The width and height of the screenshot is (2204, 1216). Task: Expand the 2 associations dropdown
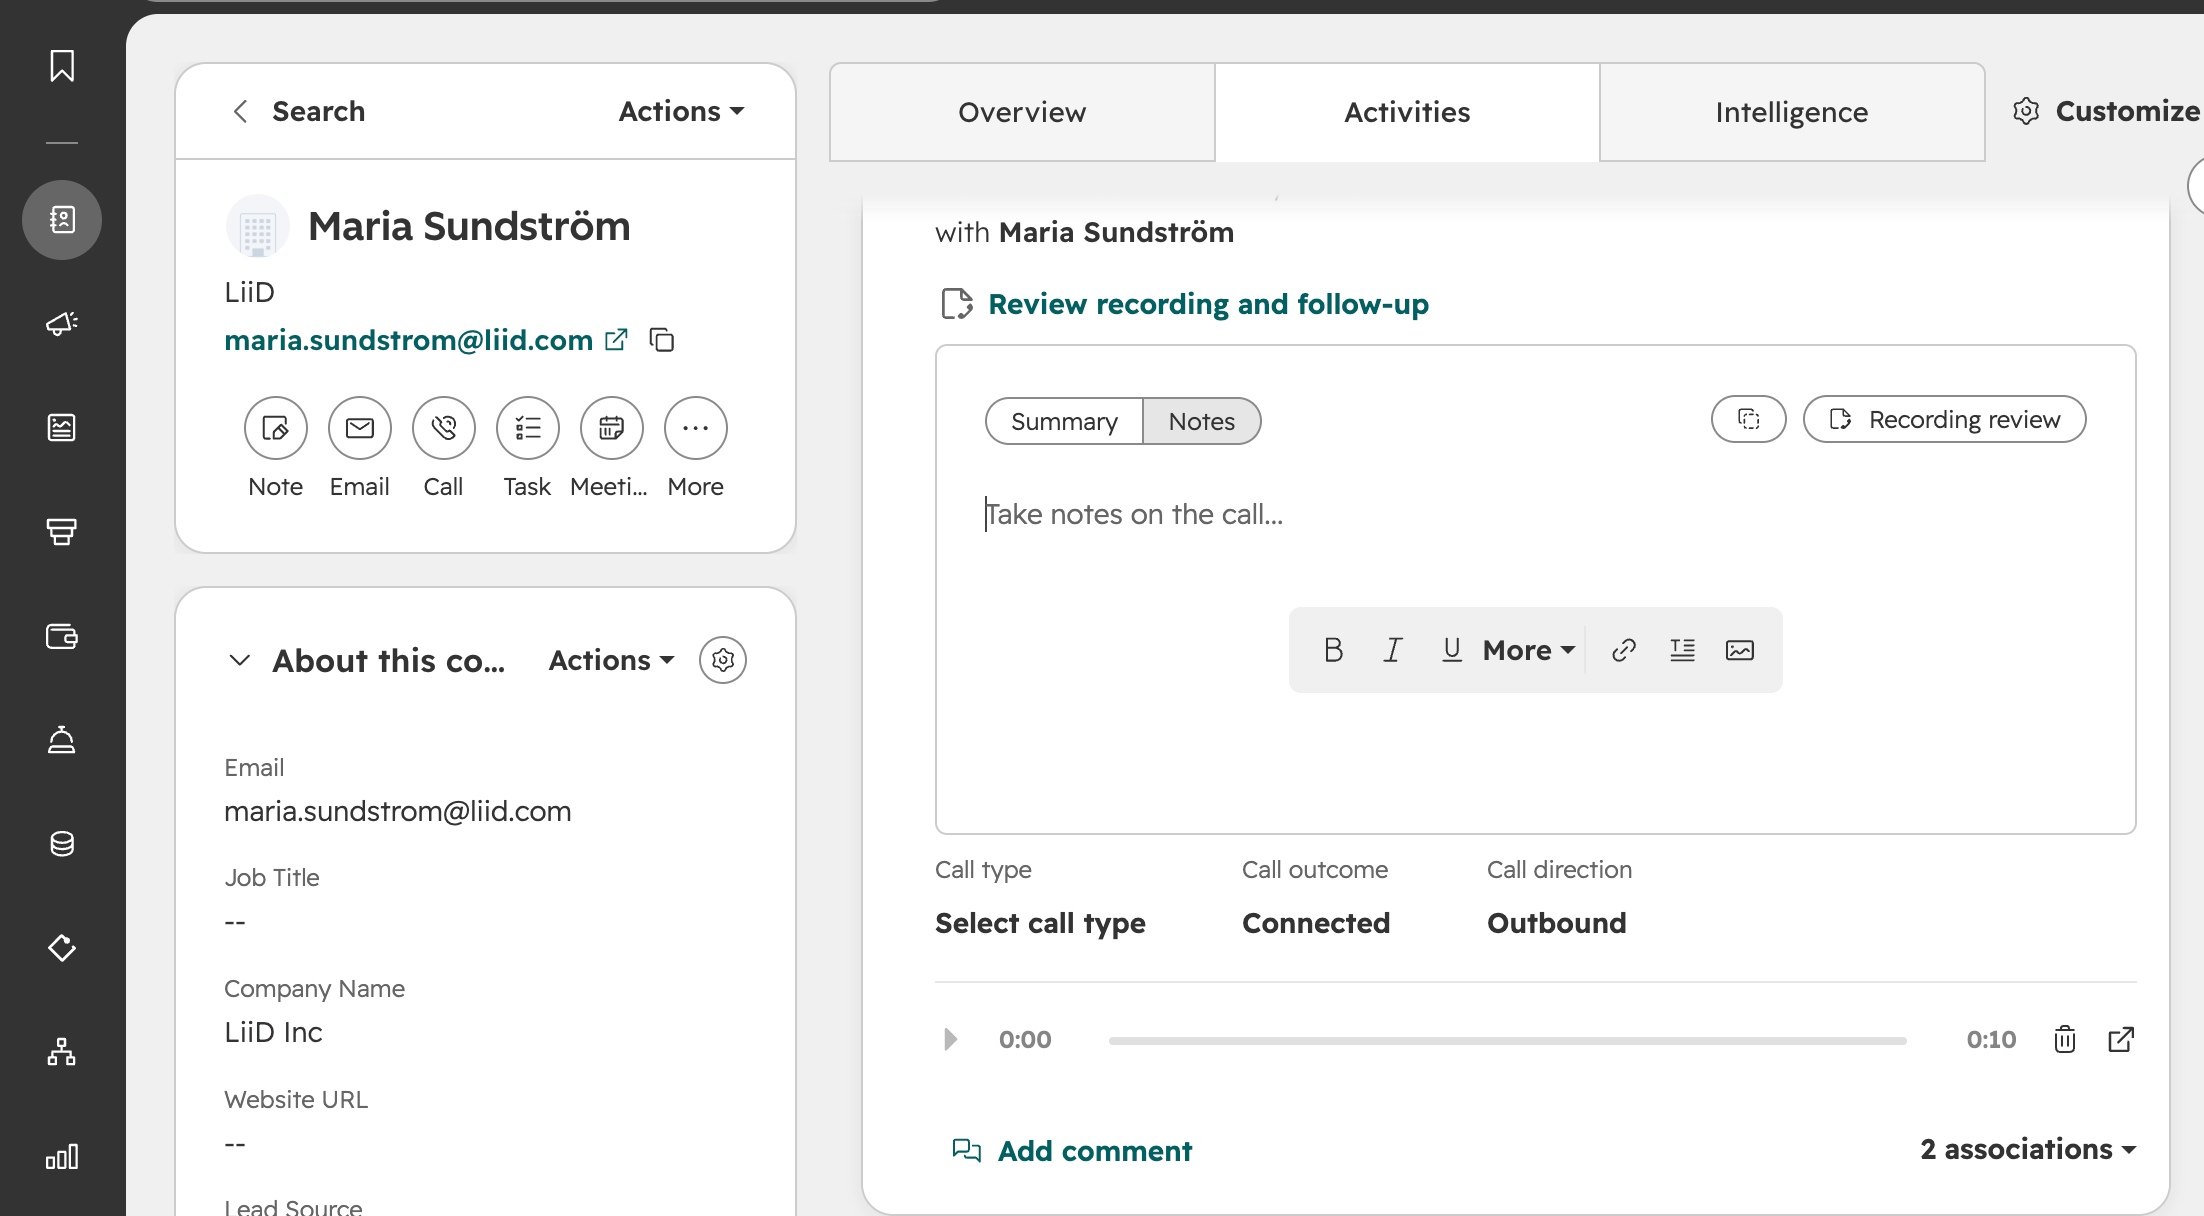point(2028,1149)
